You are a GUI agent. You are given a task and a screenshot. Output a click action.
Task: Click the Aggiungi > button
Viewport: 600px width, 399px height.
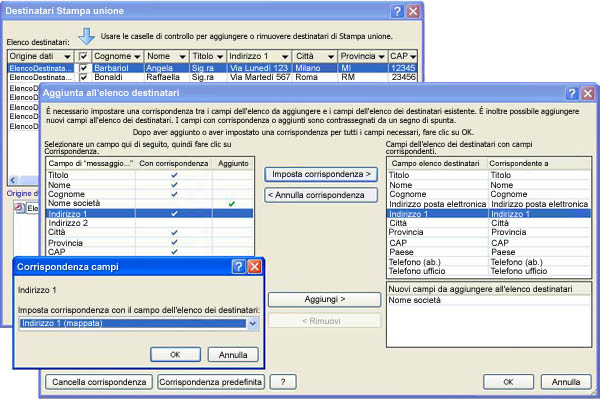click(x=324, y=299)
